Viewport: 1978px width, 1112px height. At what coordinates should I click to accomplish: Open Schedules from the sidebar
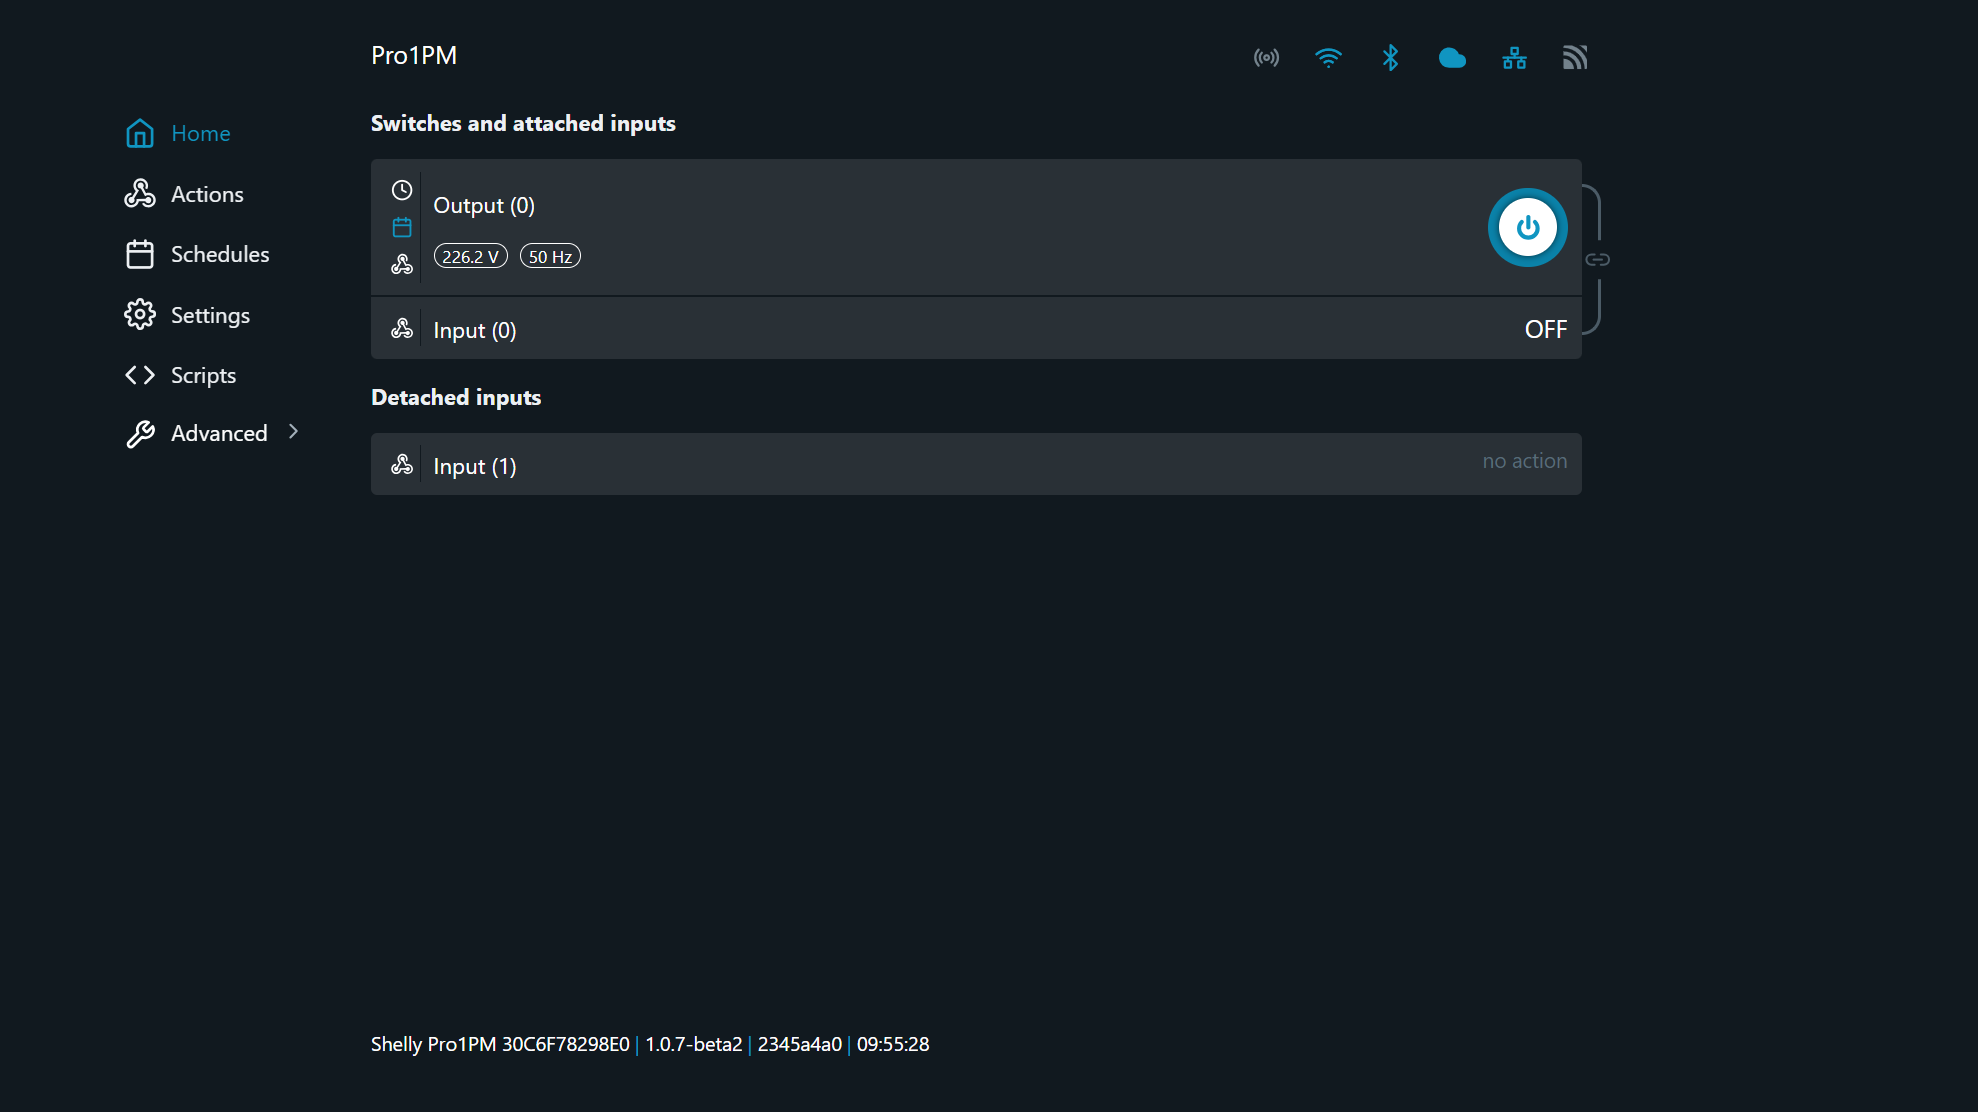[220, 254]
